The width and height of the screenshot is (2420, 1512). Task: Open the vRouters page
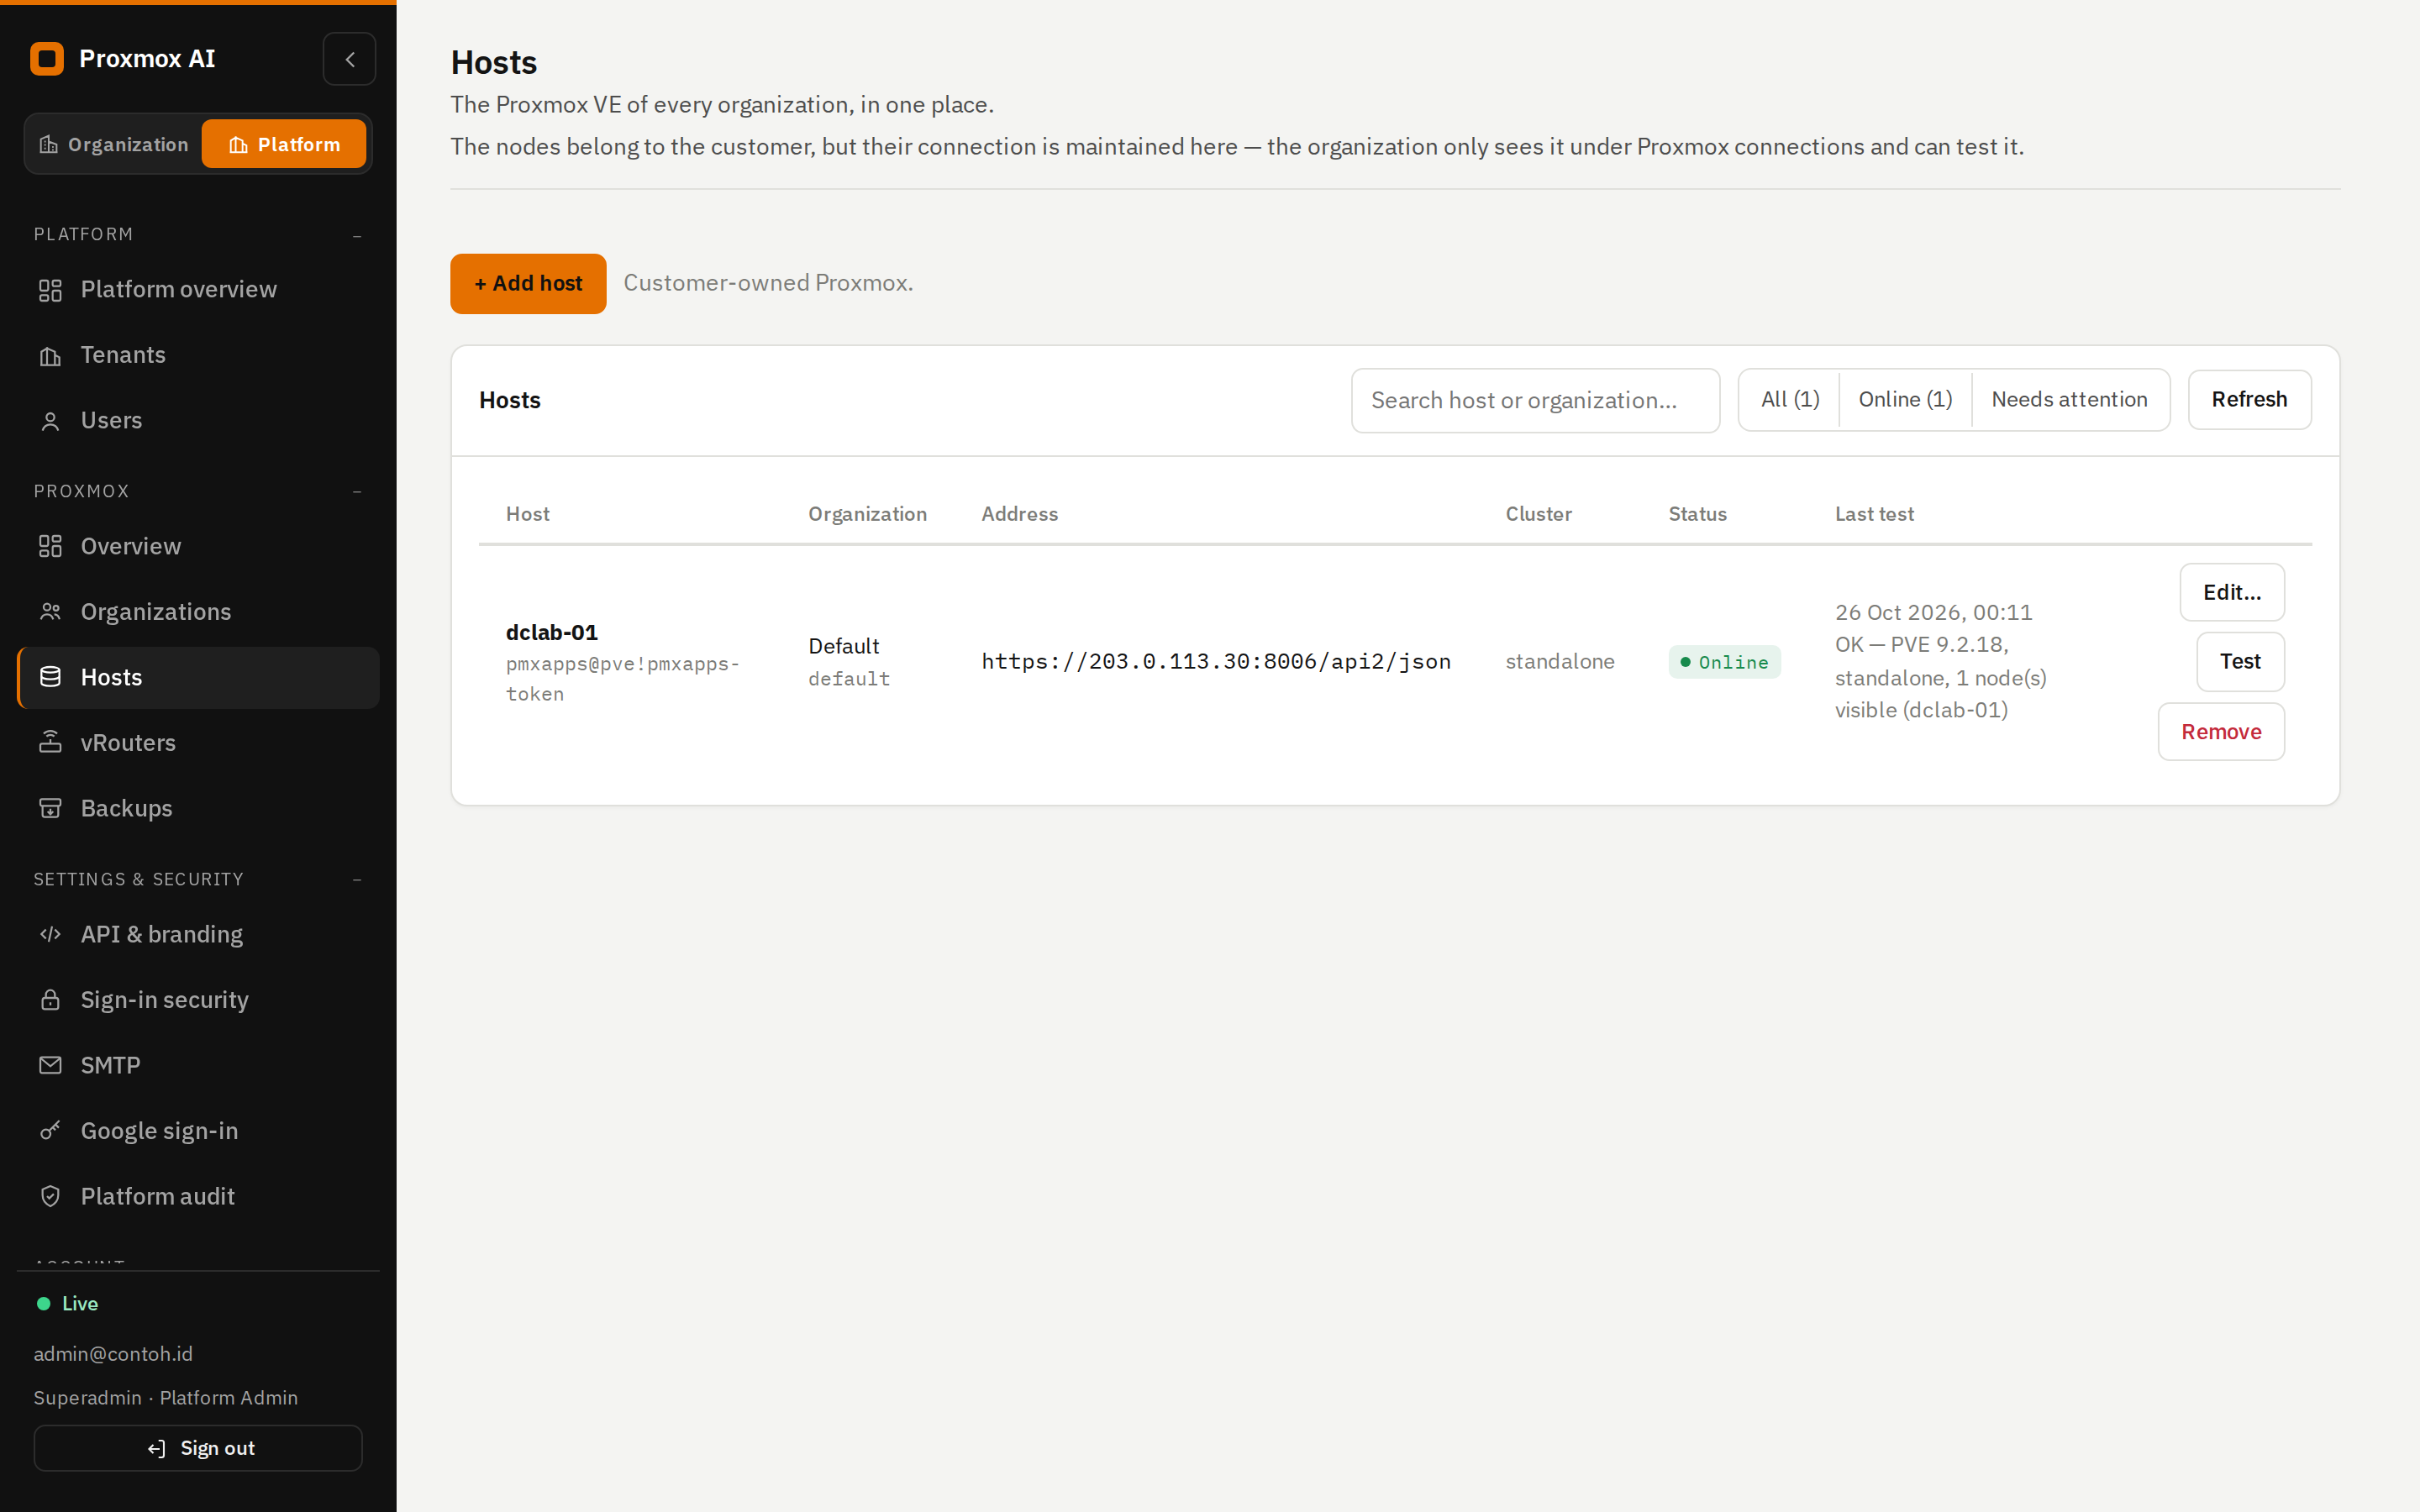click(198, 743)
